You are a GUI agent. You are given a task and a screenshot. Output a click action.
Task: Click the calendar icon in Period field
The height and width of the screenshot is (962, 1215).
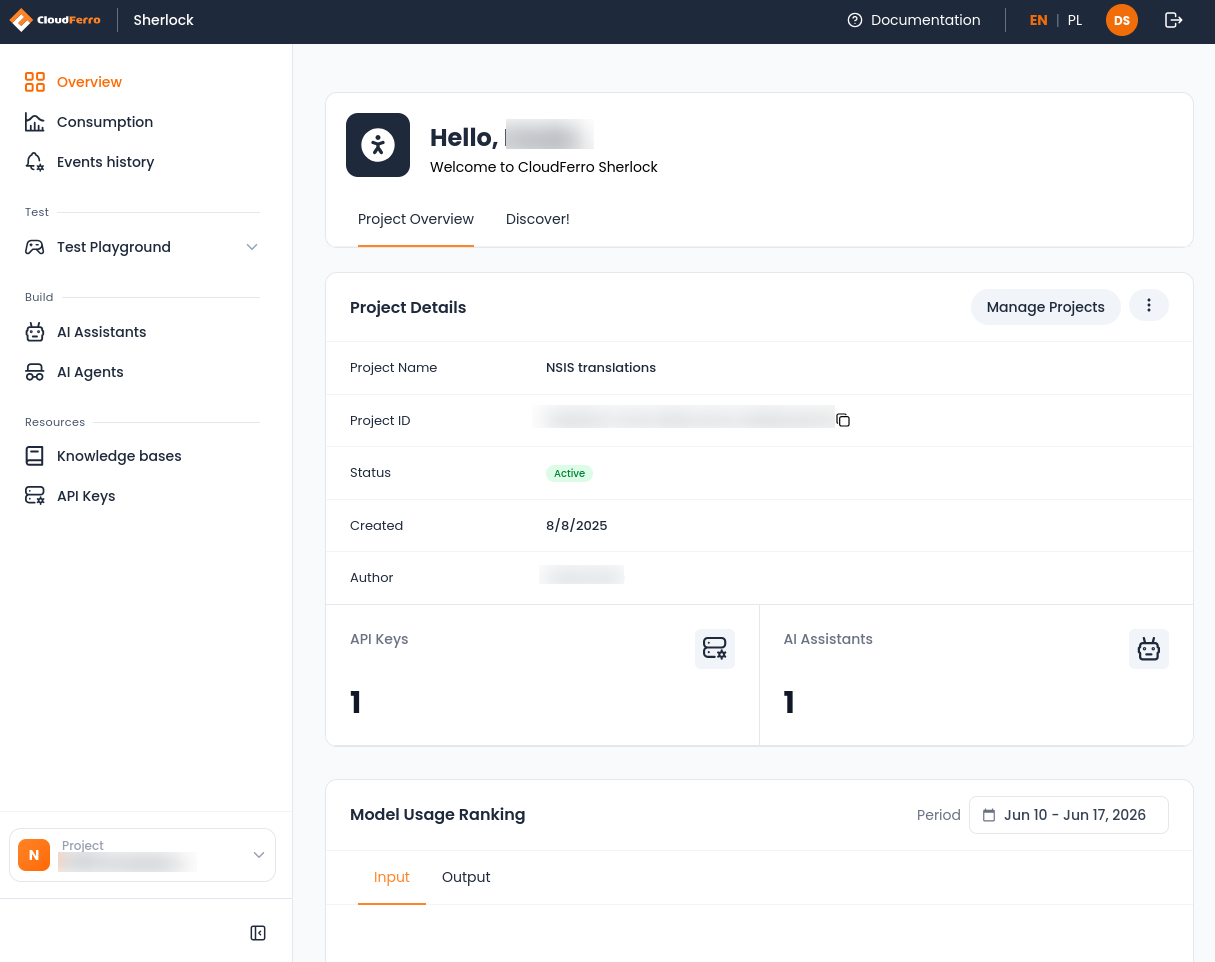pos(989,815)
